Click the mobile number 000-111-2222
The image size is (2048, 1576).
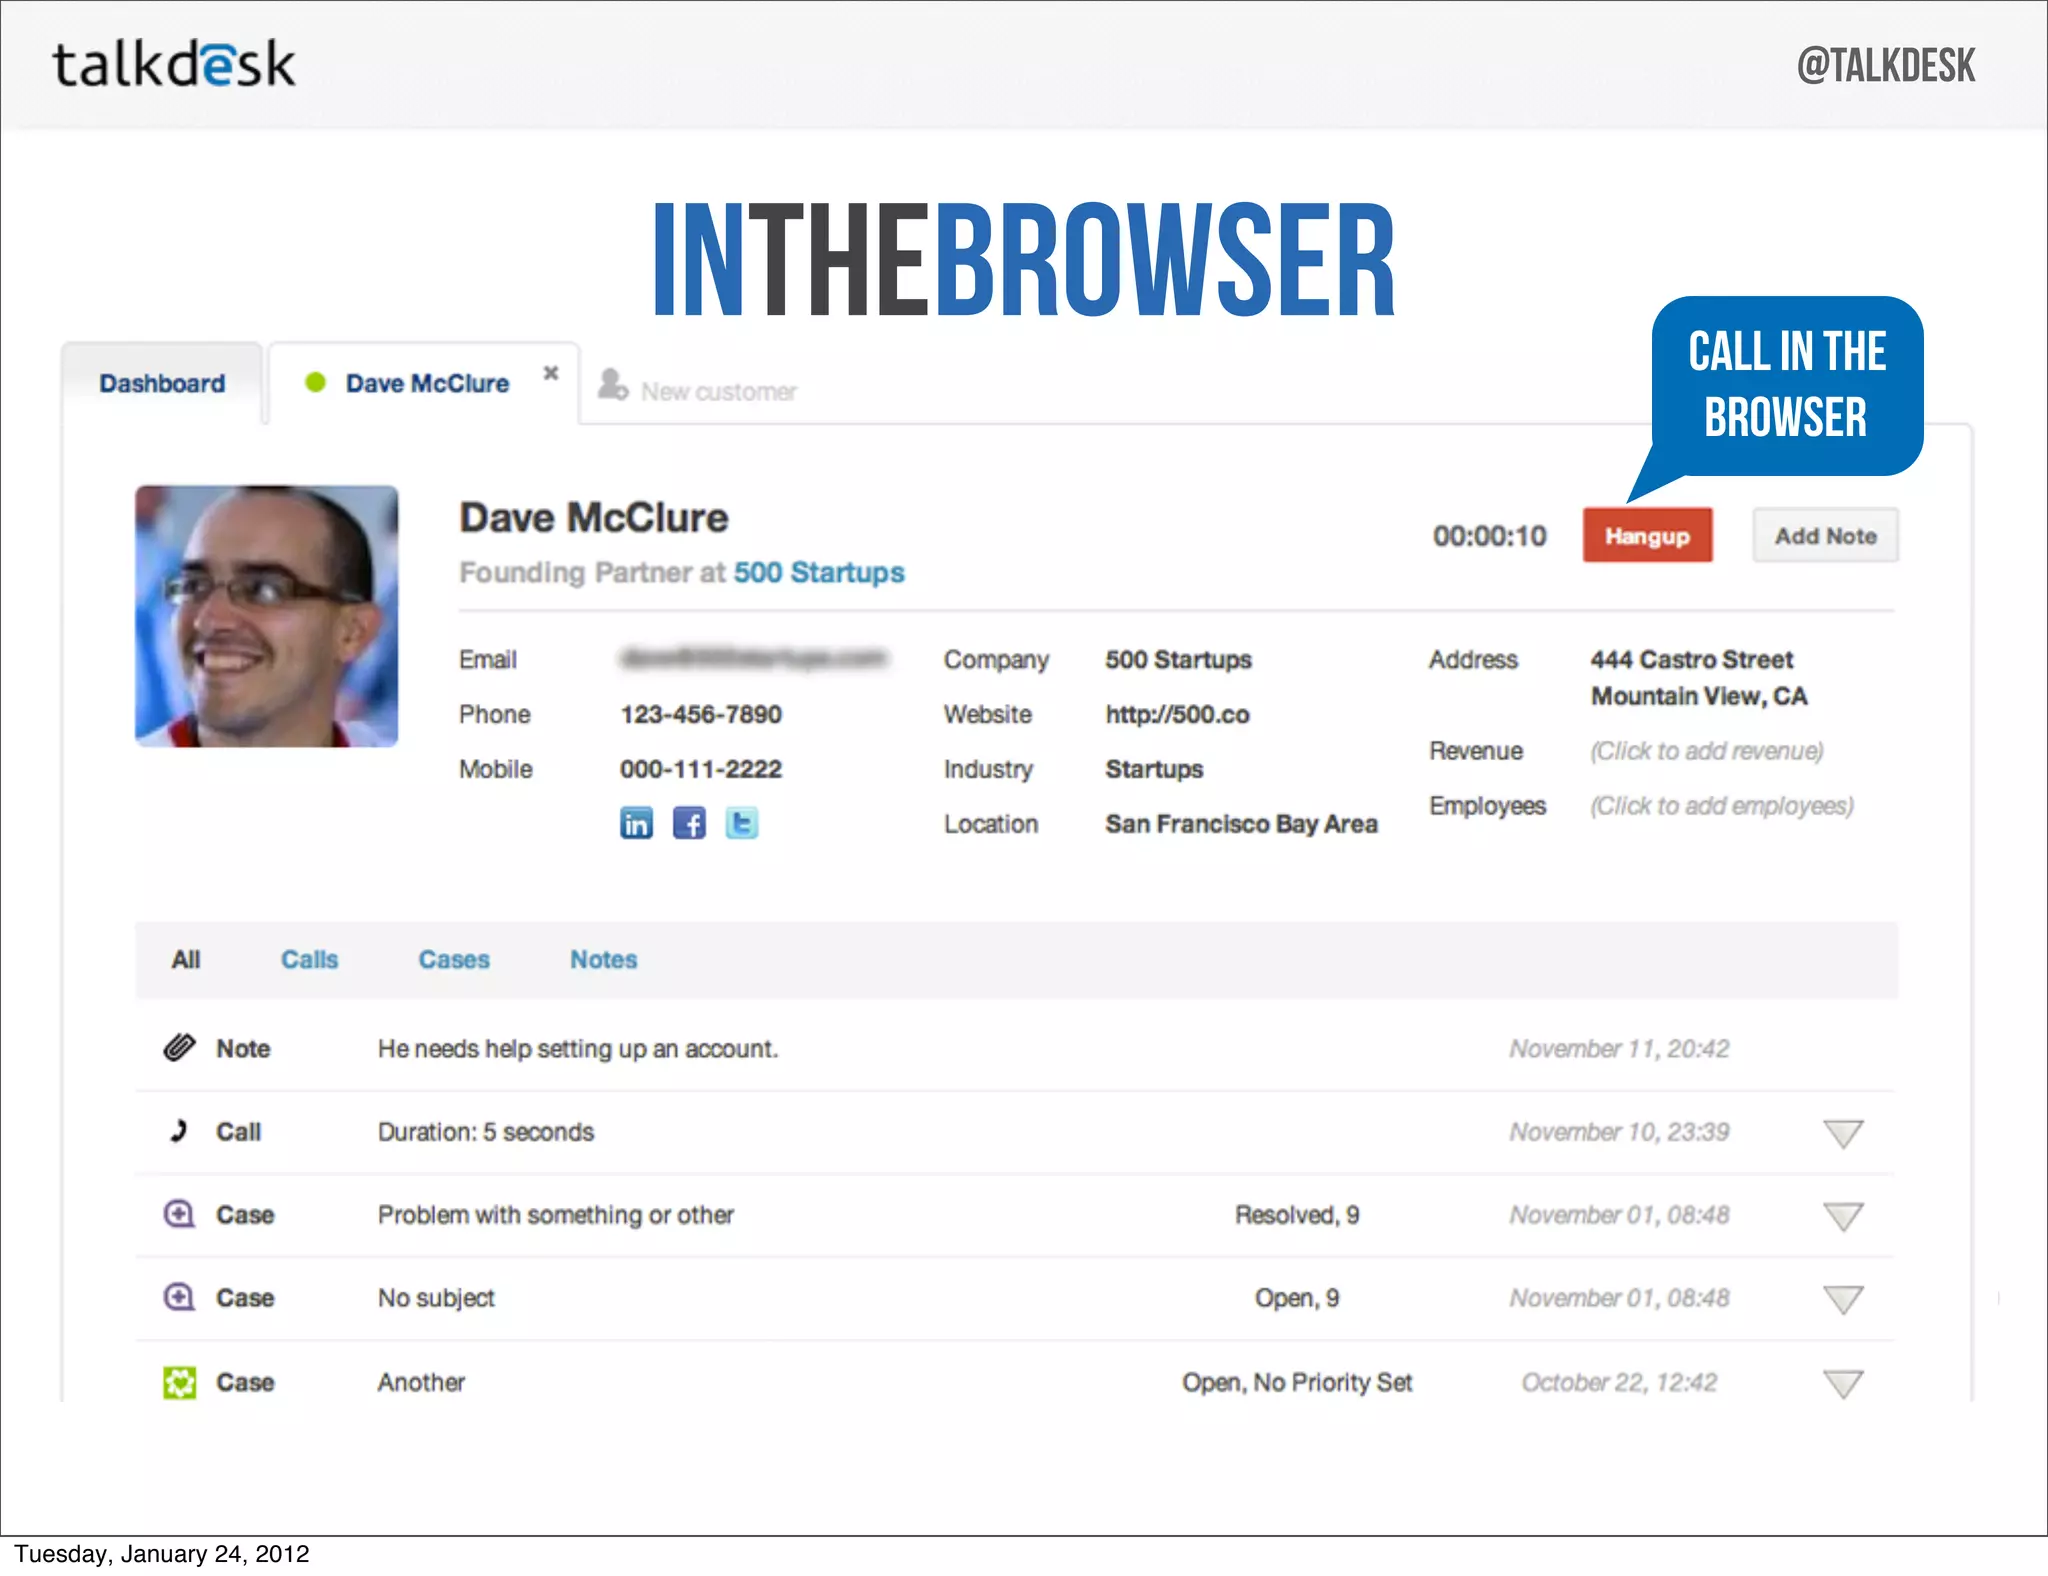tap(701, 769)
